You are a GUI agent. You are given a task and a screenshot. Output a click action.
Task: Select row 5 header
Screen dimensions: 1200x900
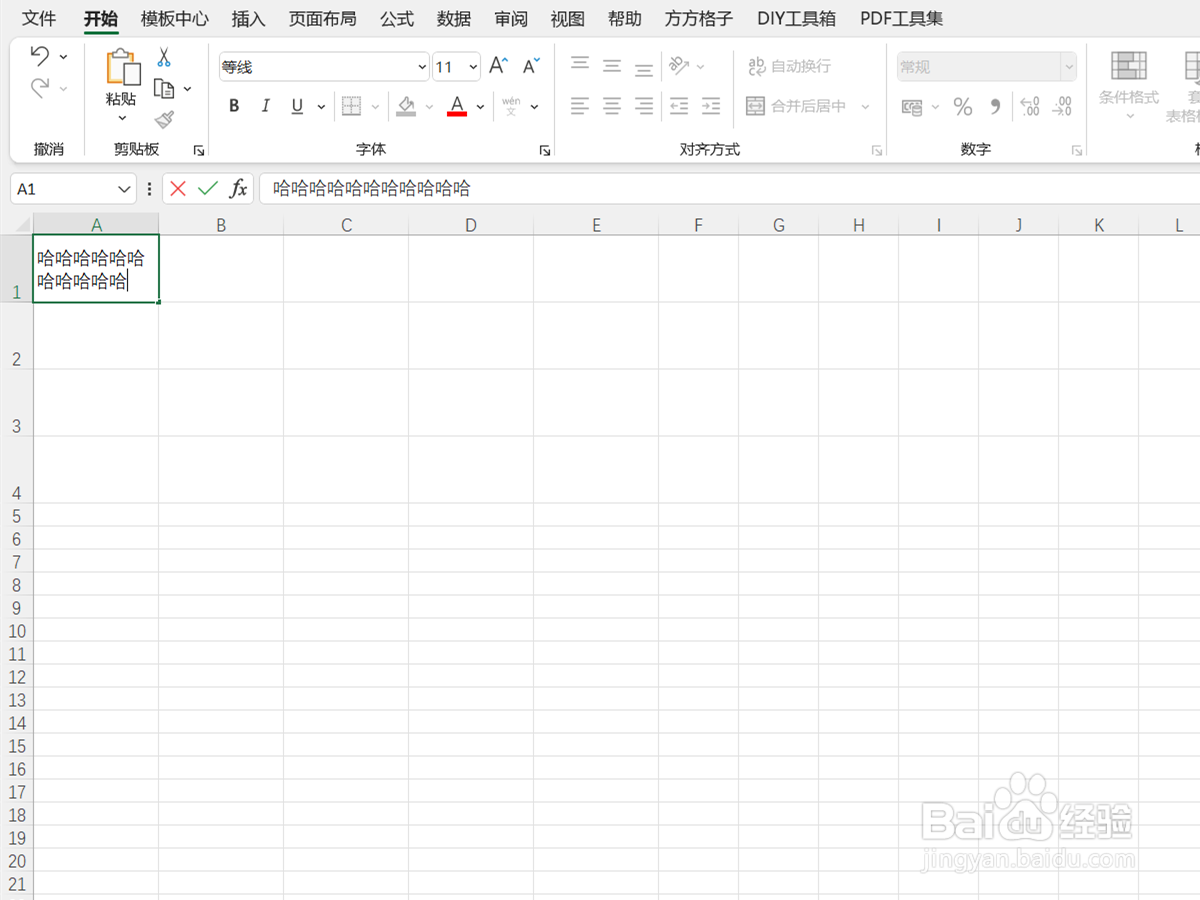[16, 515]
